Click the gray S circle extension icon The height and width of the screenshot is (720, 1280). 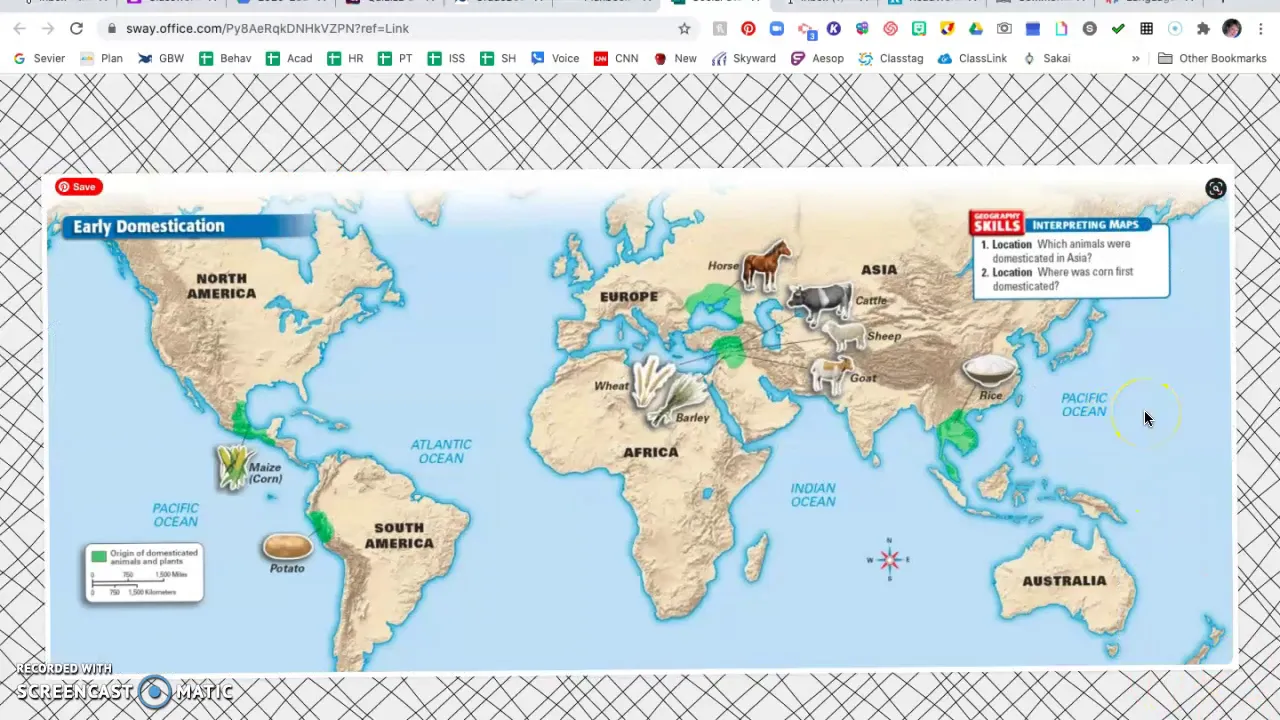1089,29
